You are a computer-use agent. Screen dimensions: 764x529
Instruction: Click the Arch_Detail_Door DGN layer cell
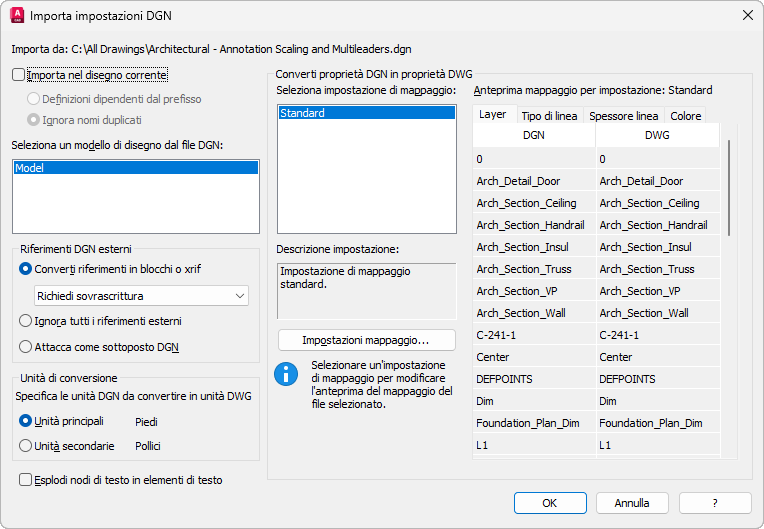pyautogui.click(x=534, y=181)
